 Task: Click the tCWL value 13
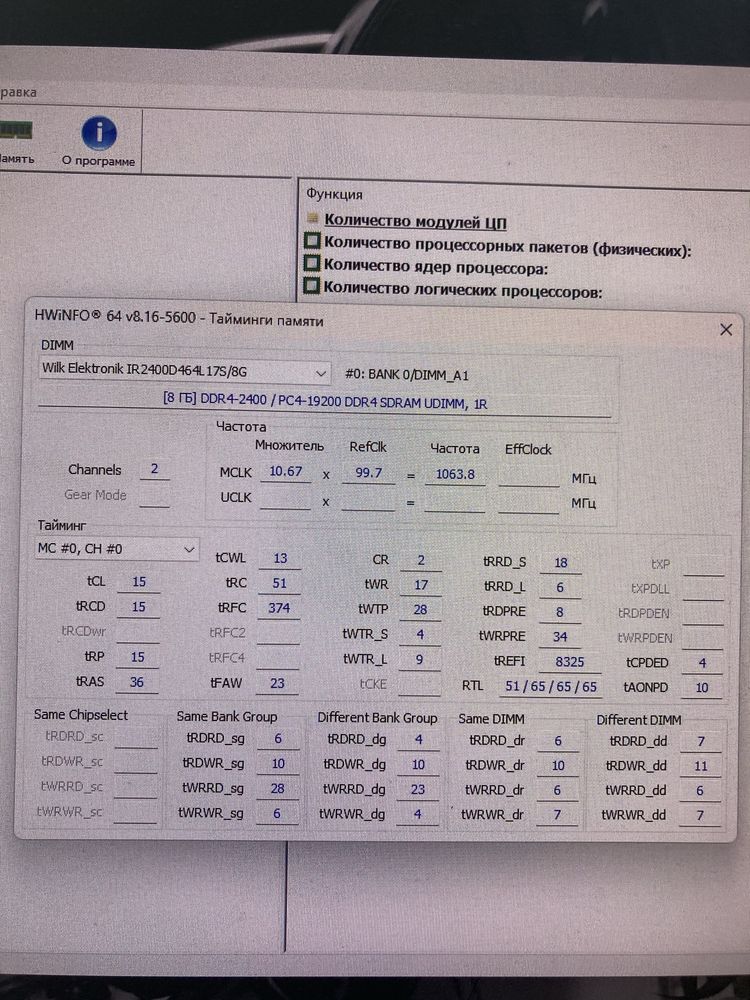click(x=280, y=559)
